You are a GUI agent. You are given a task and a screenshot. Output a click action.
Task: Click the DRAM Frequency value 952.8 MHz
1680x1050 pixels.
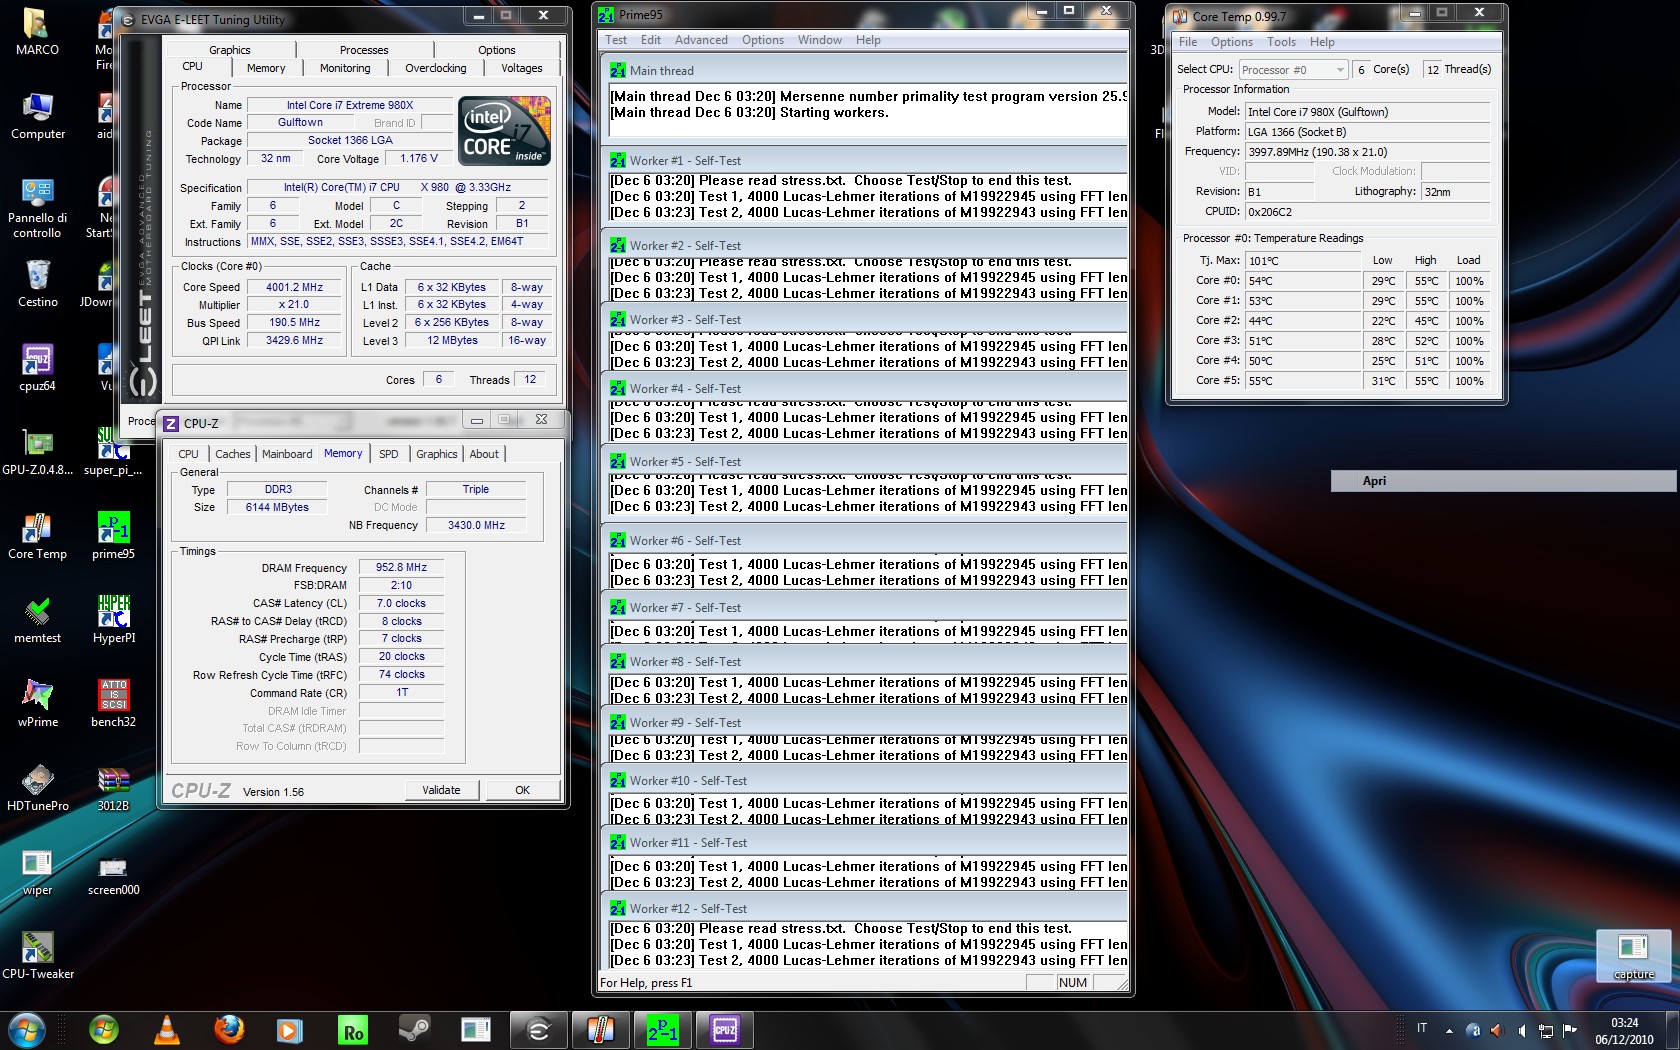tap(401, 568)
